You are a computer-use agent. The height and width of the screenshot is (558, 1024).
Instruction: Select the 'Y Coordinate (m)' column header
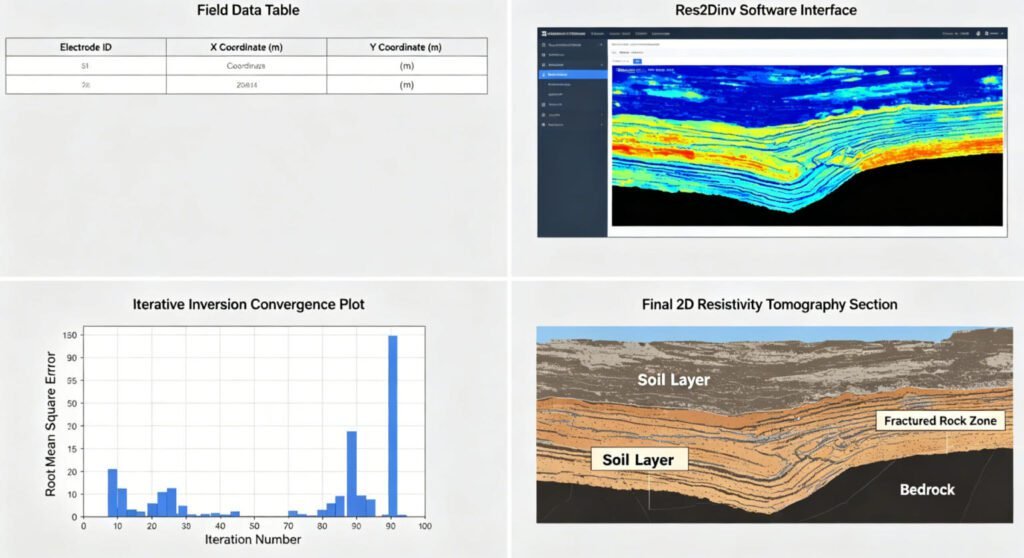[406, 47]
